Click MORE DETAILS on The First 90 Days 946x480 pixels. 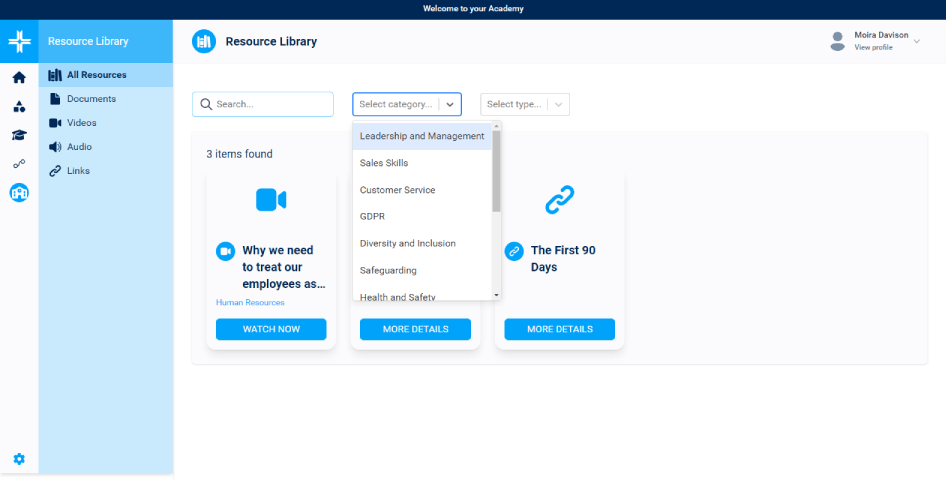tap(559, 329)
